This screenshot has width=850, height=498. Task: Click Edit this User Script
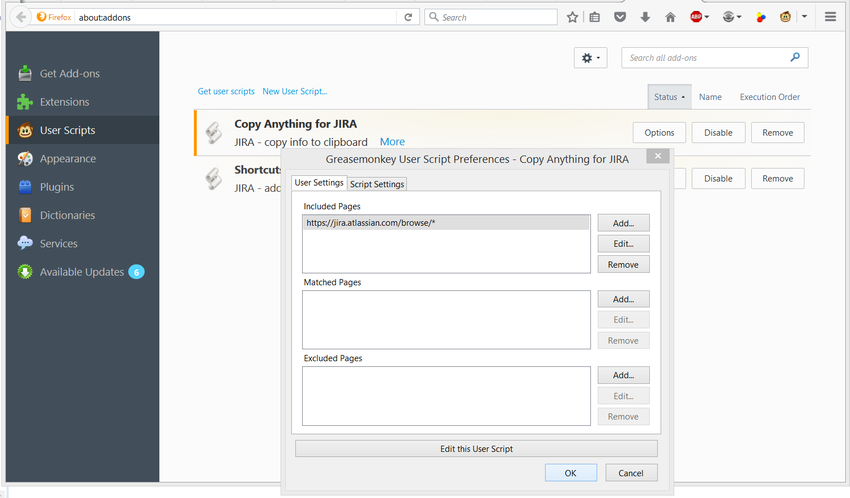[476, 449]
